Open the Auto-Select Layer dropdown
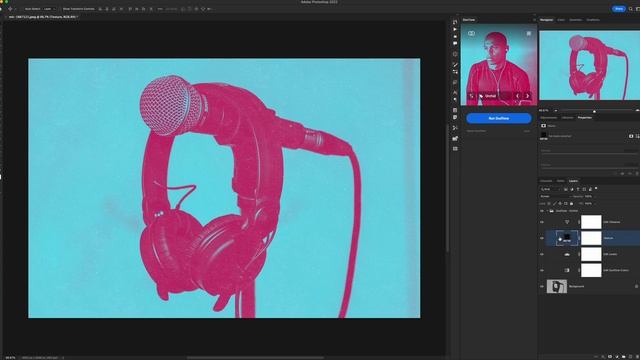 (49, 9)
